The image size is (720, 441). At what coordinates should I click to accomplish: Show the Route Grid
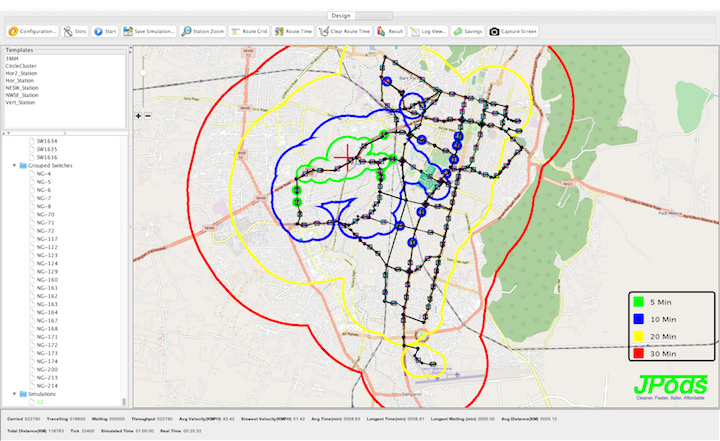(x=249, y=31)
